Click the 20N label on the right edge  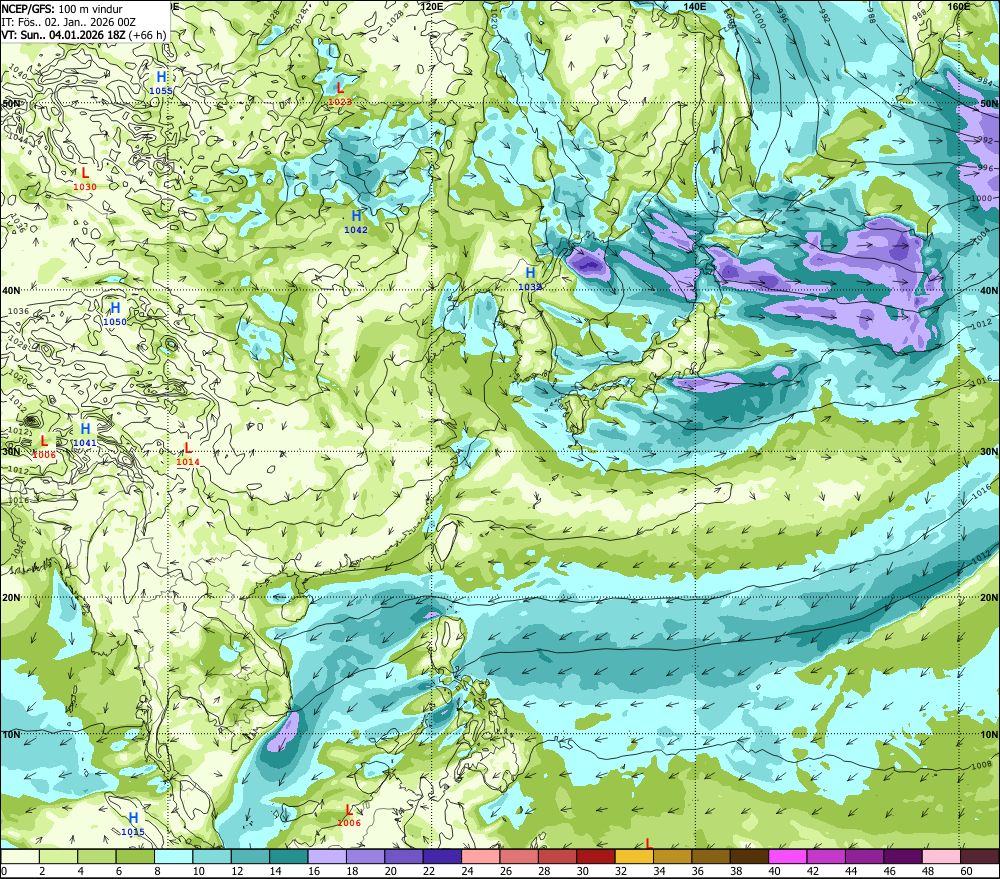click(989, 597)
